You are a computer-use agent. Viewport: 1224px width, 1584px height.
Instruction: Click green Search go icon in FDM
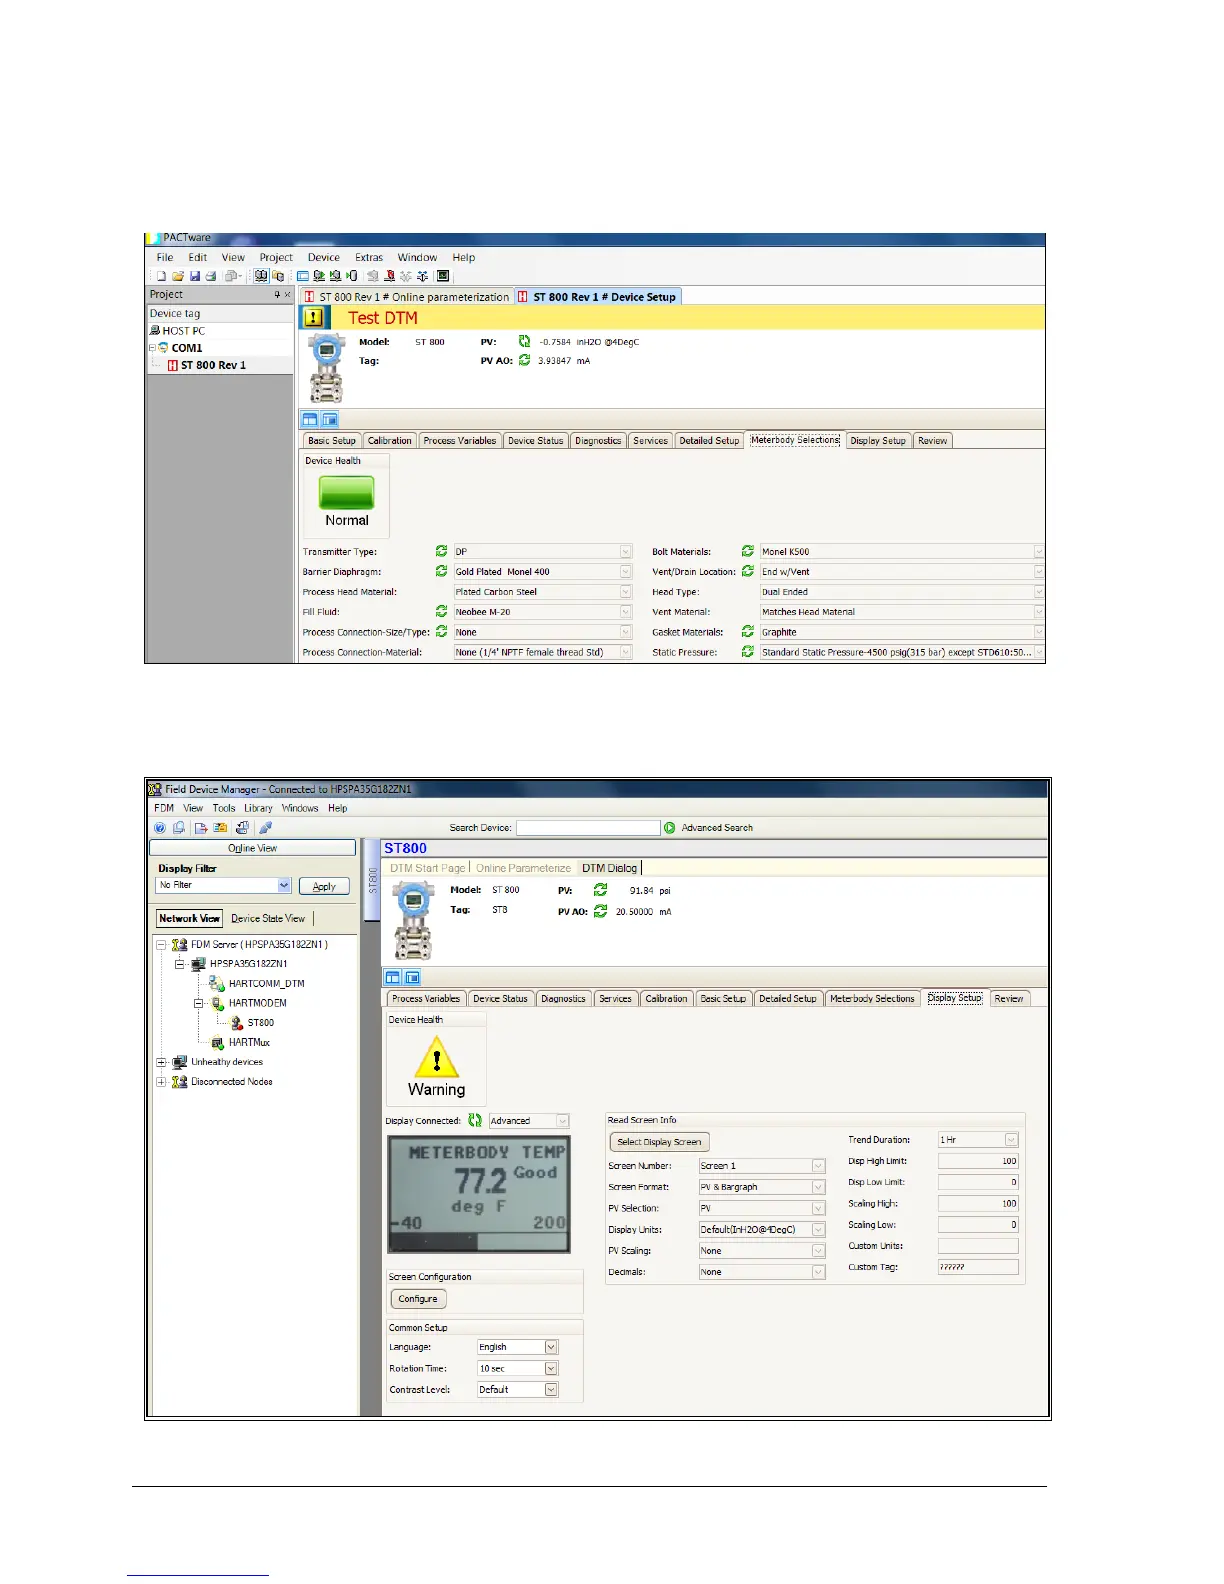coord(670,828)
